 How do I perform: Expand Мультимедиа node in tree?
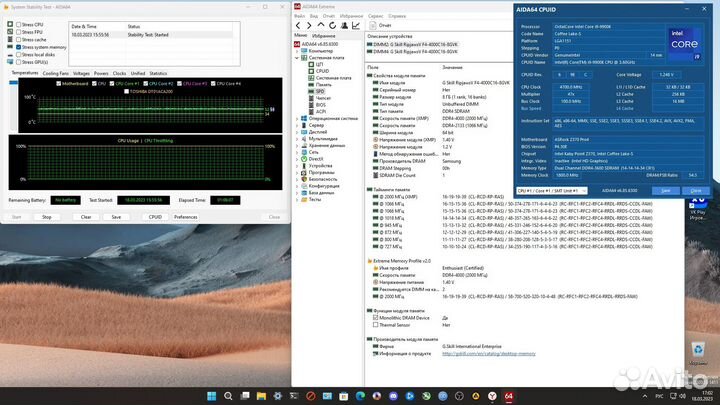pos(297,139)
